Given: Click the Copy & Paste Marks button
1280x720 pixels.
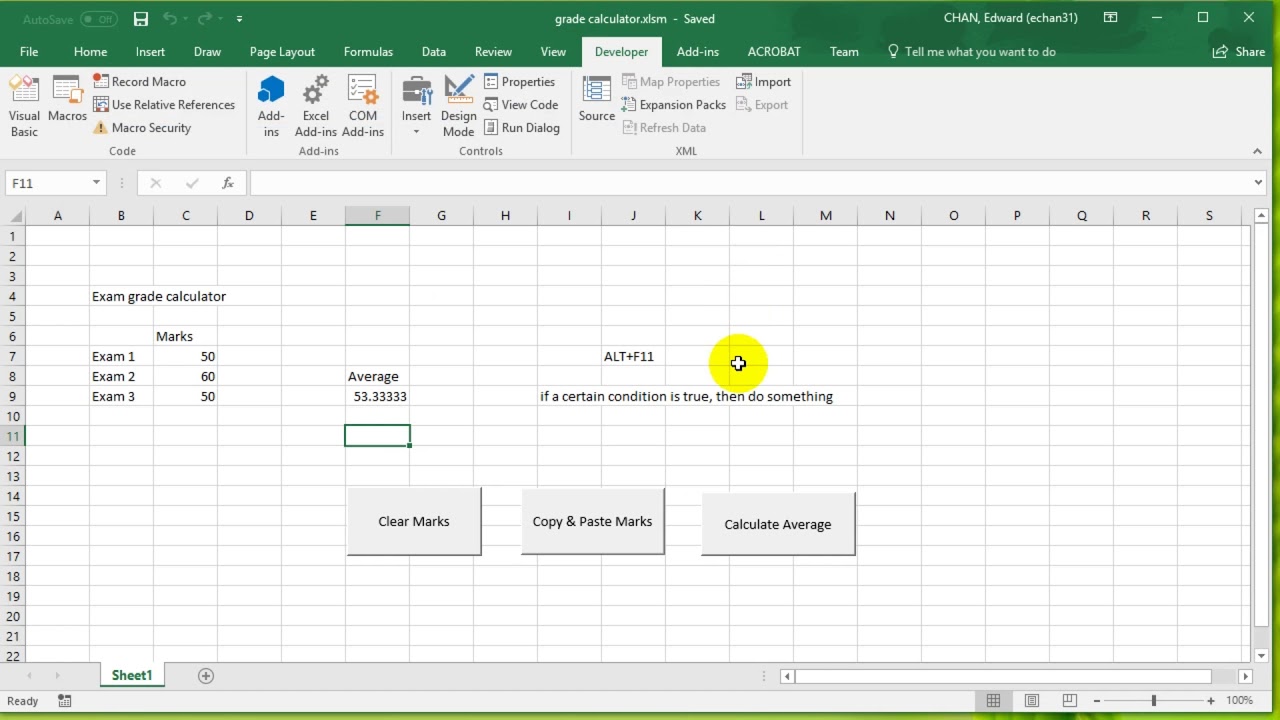Looking at the screenshot, I should click(592, 521).
